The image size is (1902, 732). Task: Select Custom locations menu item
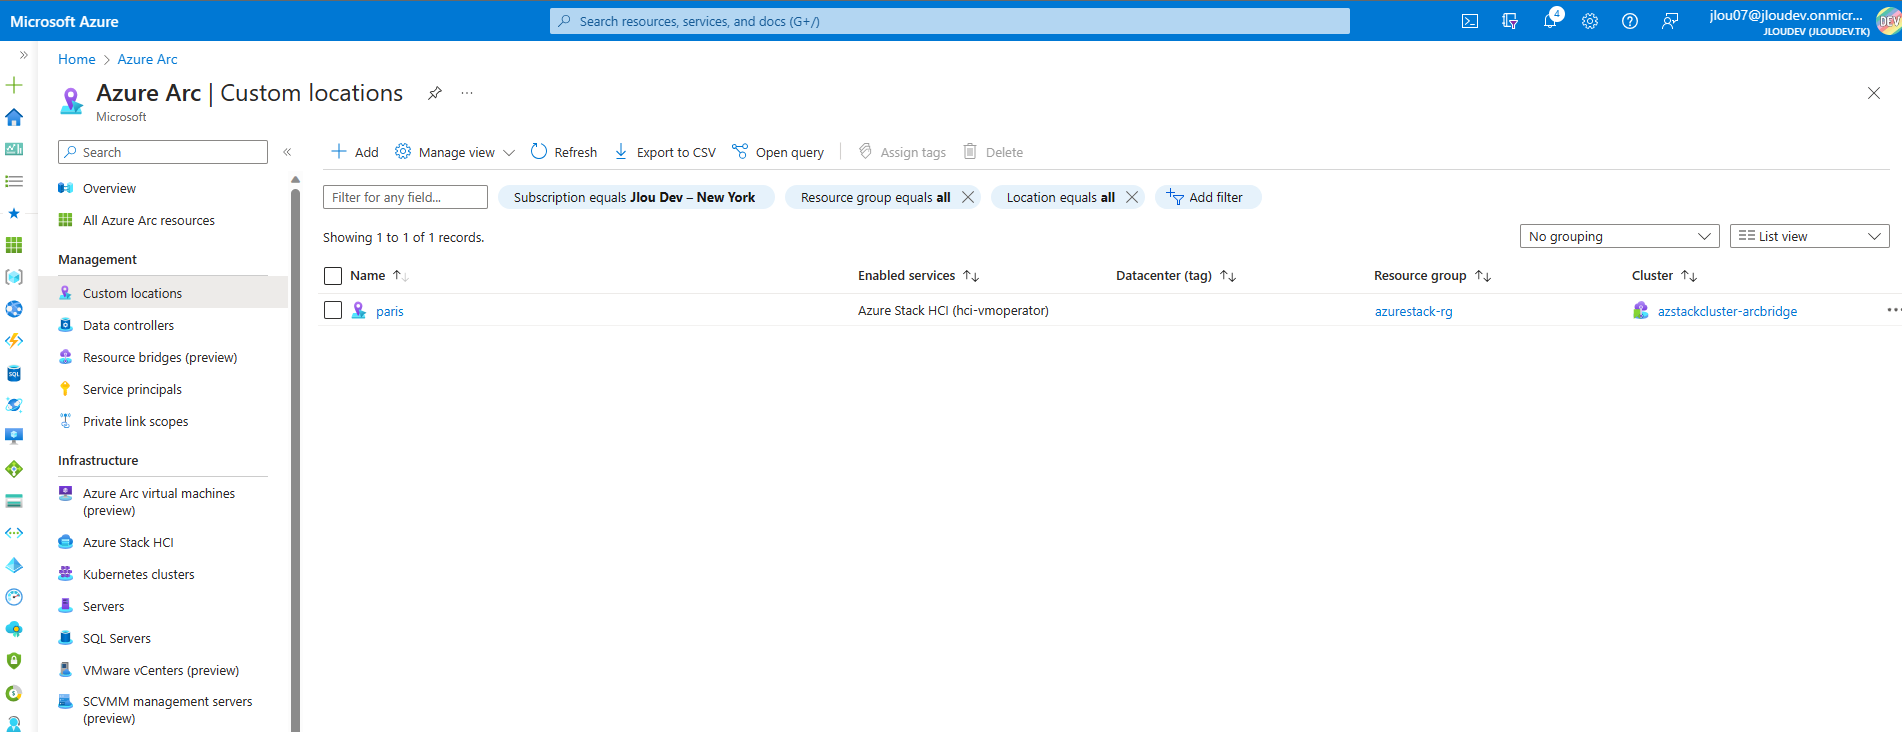163,293
